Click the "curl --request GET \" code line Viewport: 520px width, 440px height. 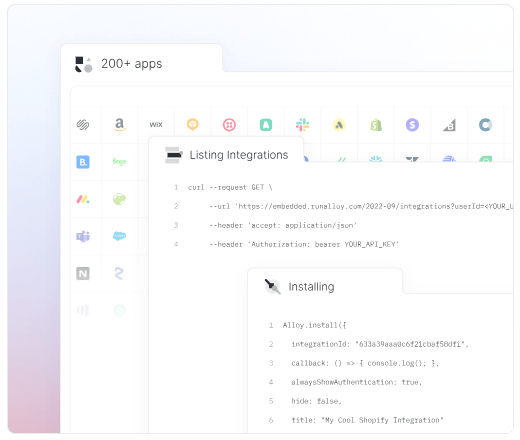click(230, 187)
